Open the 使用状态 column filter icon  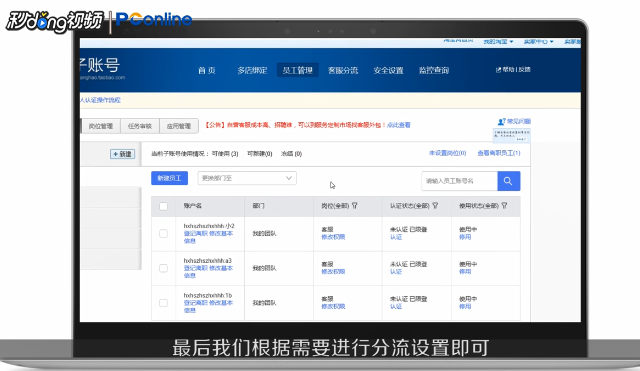point(504,206)
